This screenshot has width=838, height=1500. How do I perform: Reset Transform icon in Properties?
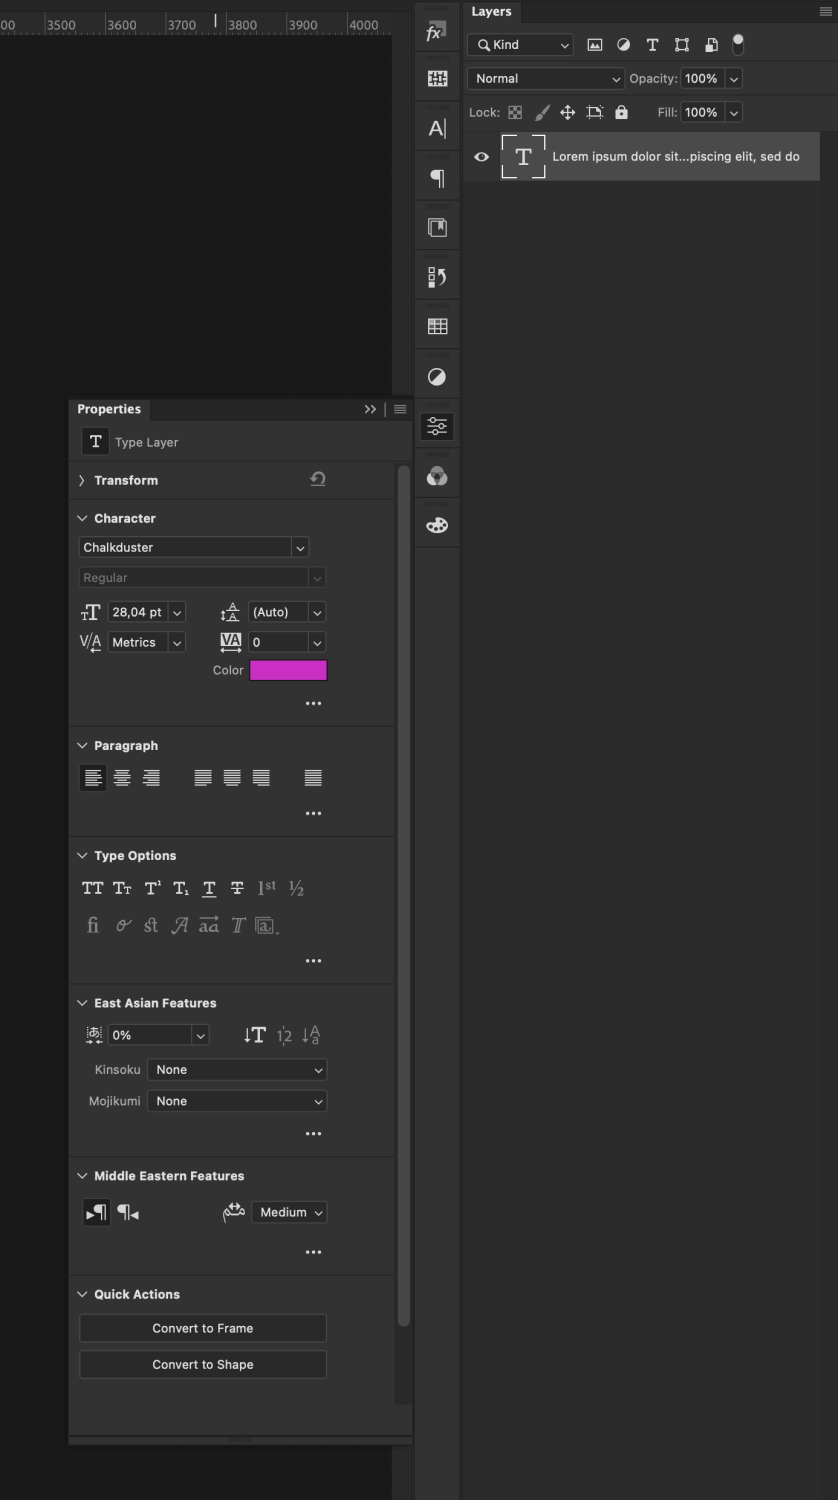click(x=318, y=480)
